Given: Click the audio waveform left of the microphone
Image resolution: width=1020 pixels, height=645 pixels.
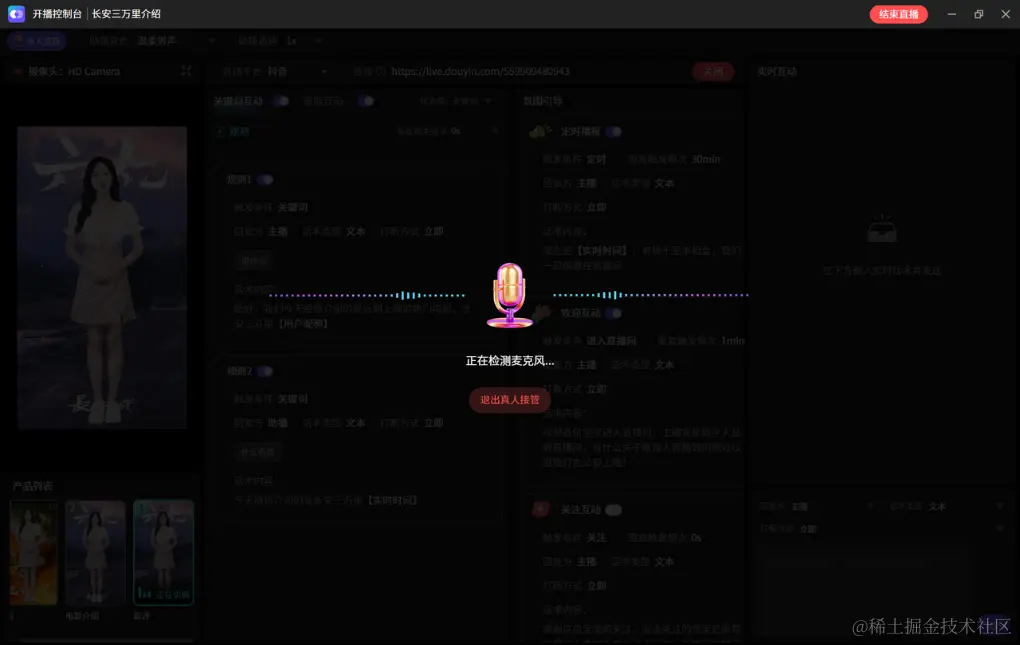Looking at the screenshot, I should point(367,295).
